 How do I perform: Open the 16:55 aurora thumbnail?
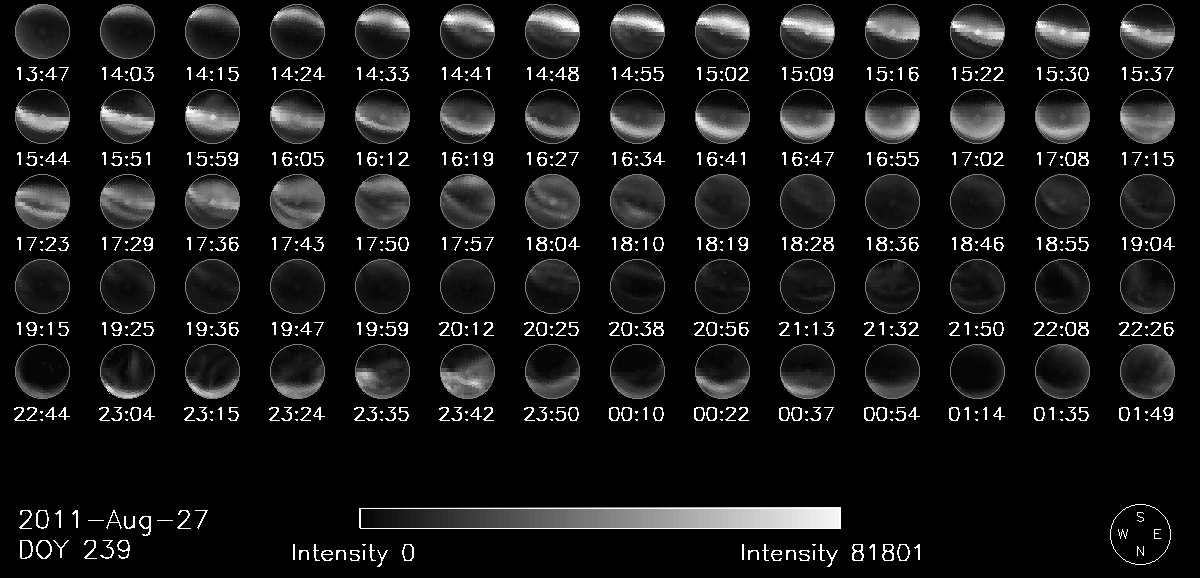(x=892, y=116)
